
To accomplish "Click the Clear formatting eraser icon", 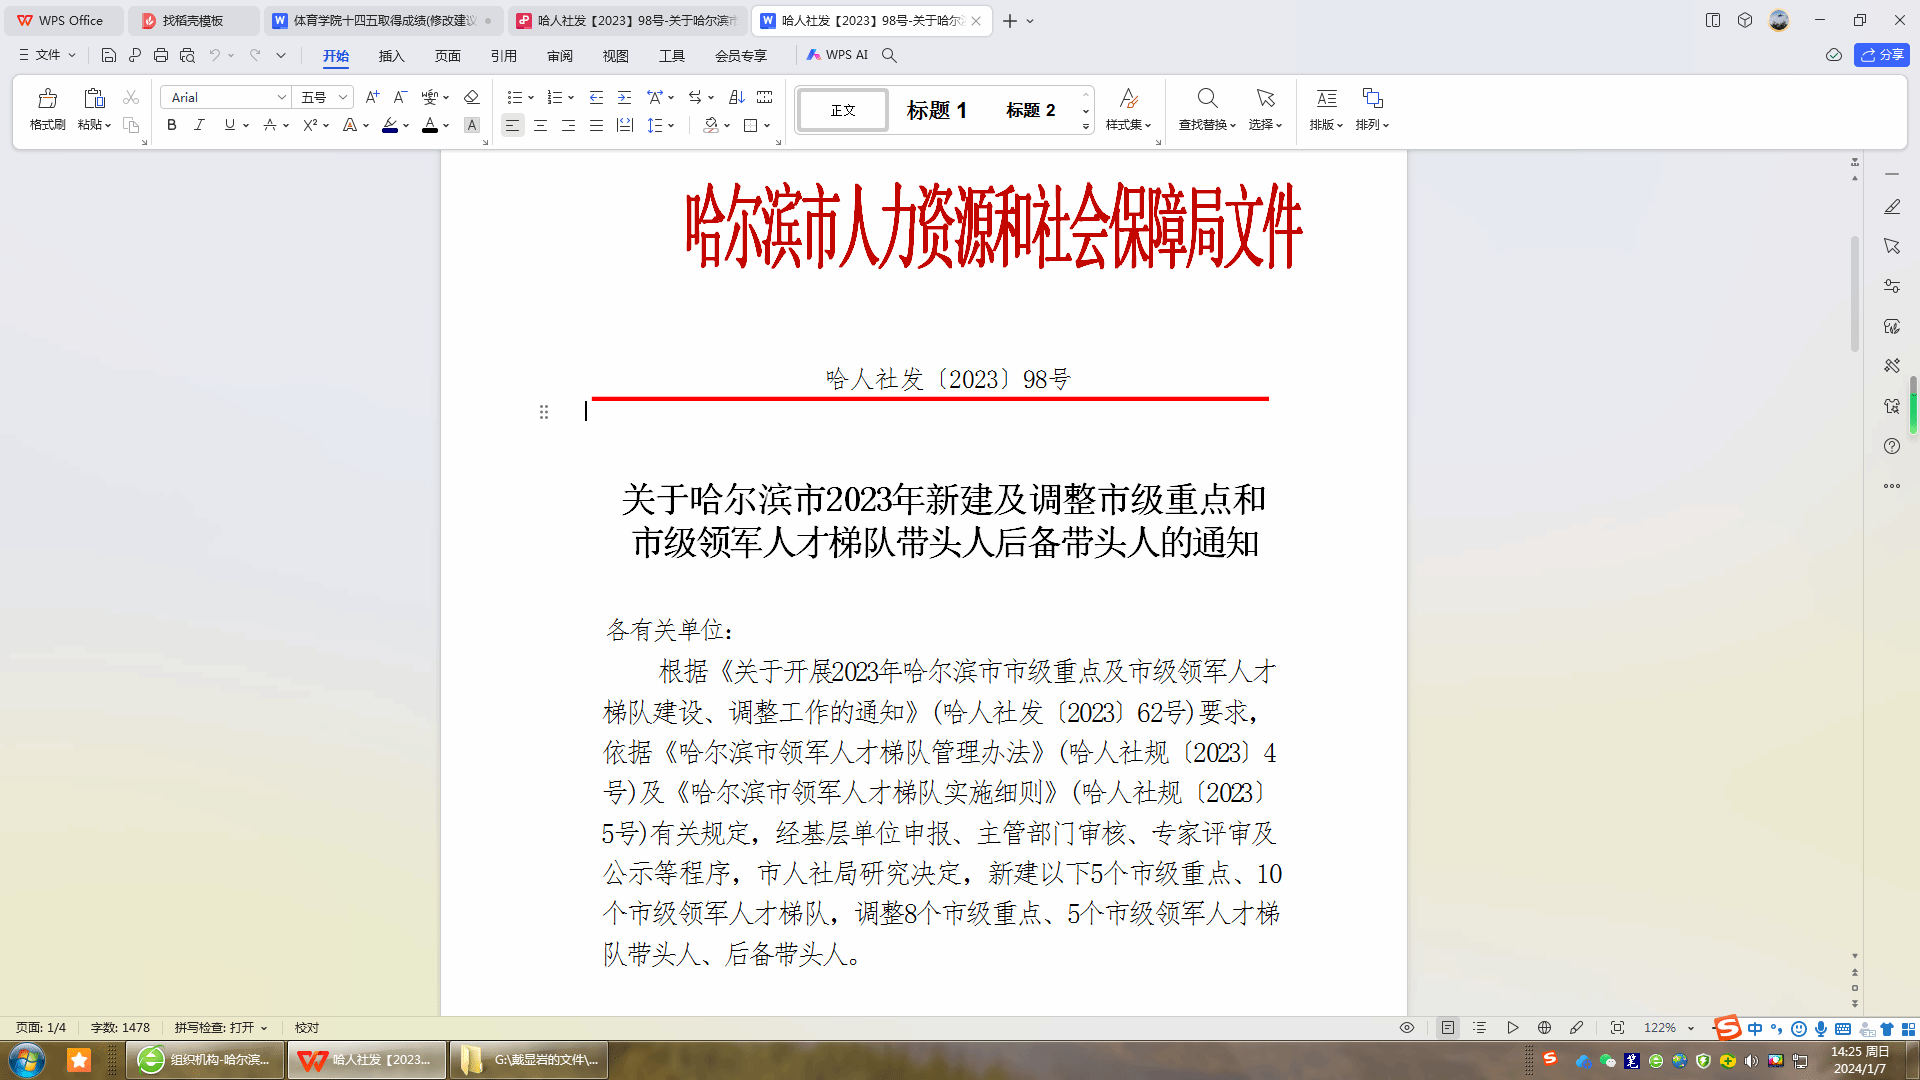I will point(472,97).
